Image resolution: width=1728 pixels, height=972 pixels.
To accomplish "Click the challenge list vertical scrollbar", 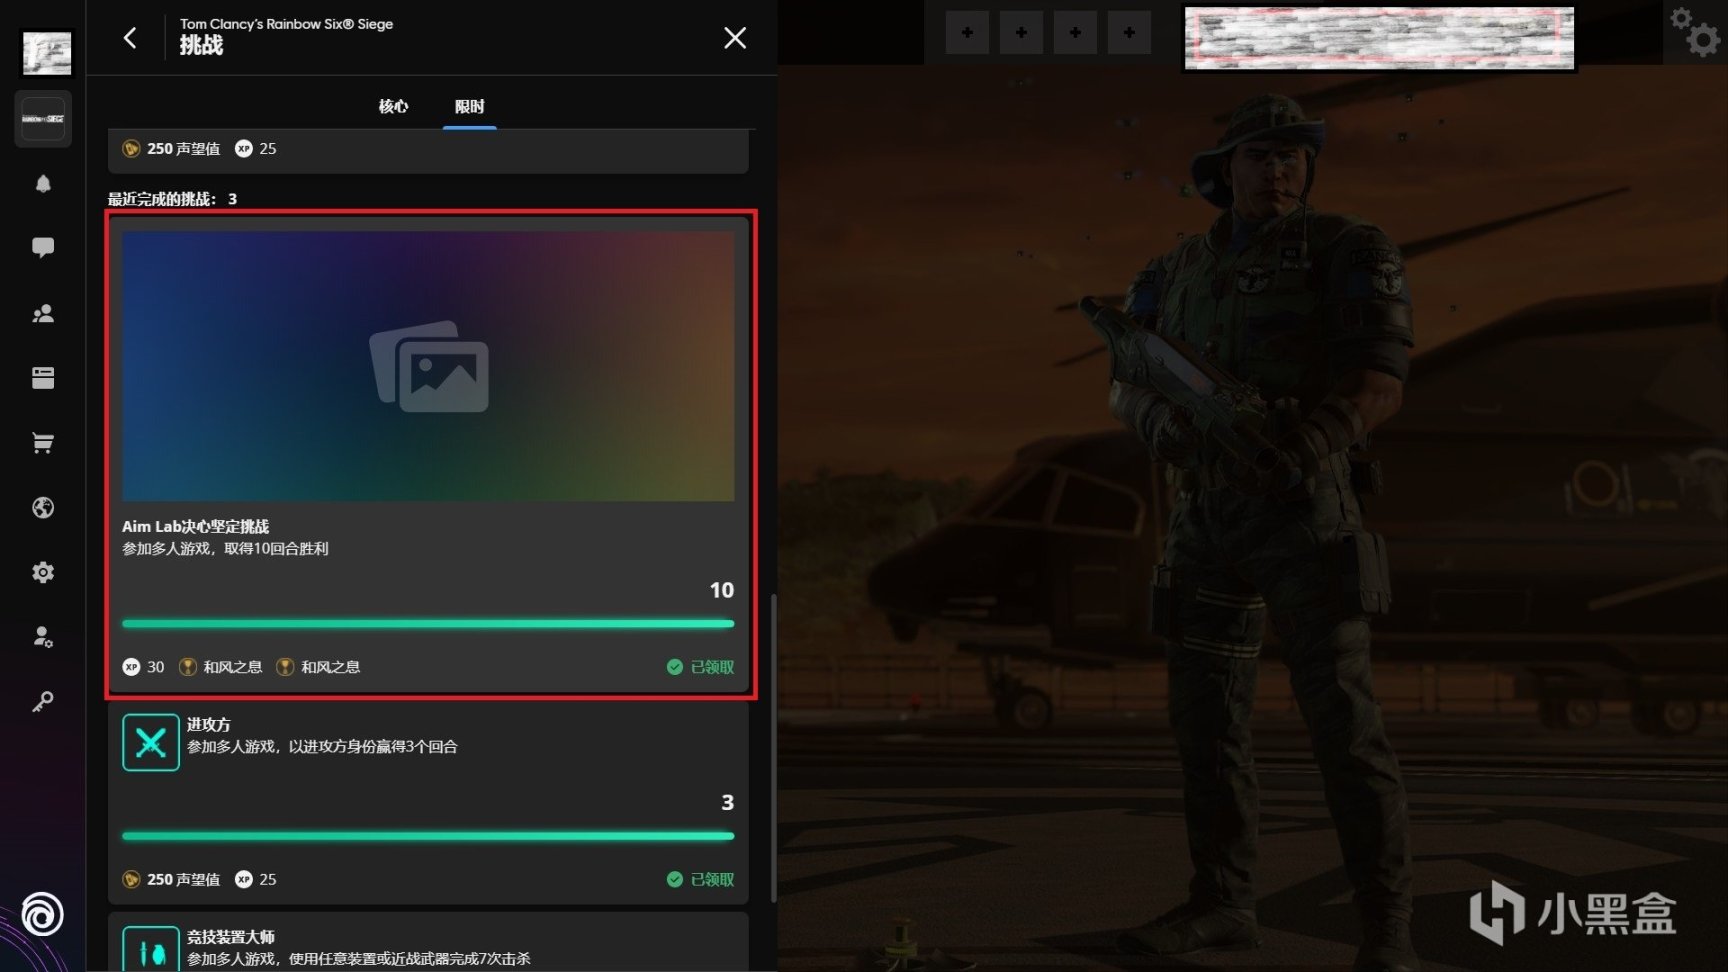I will (x=774, y=748).
